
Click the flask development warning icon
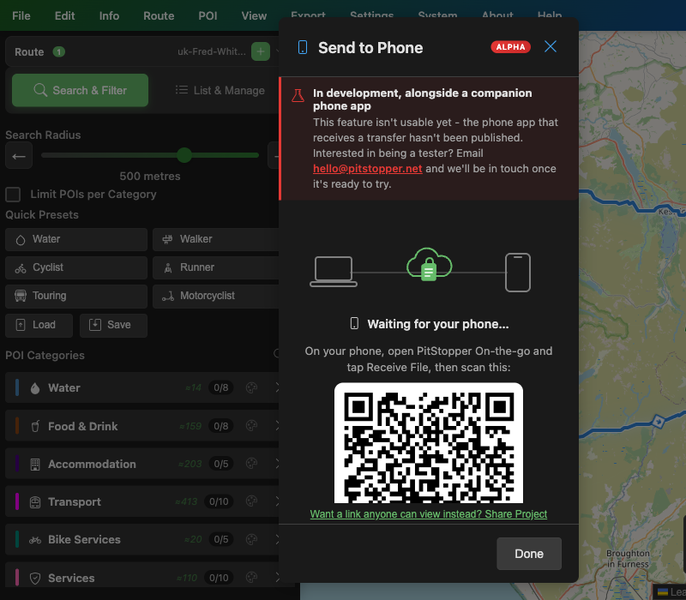[298, 95]
